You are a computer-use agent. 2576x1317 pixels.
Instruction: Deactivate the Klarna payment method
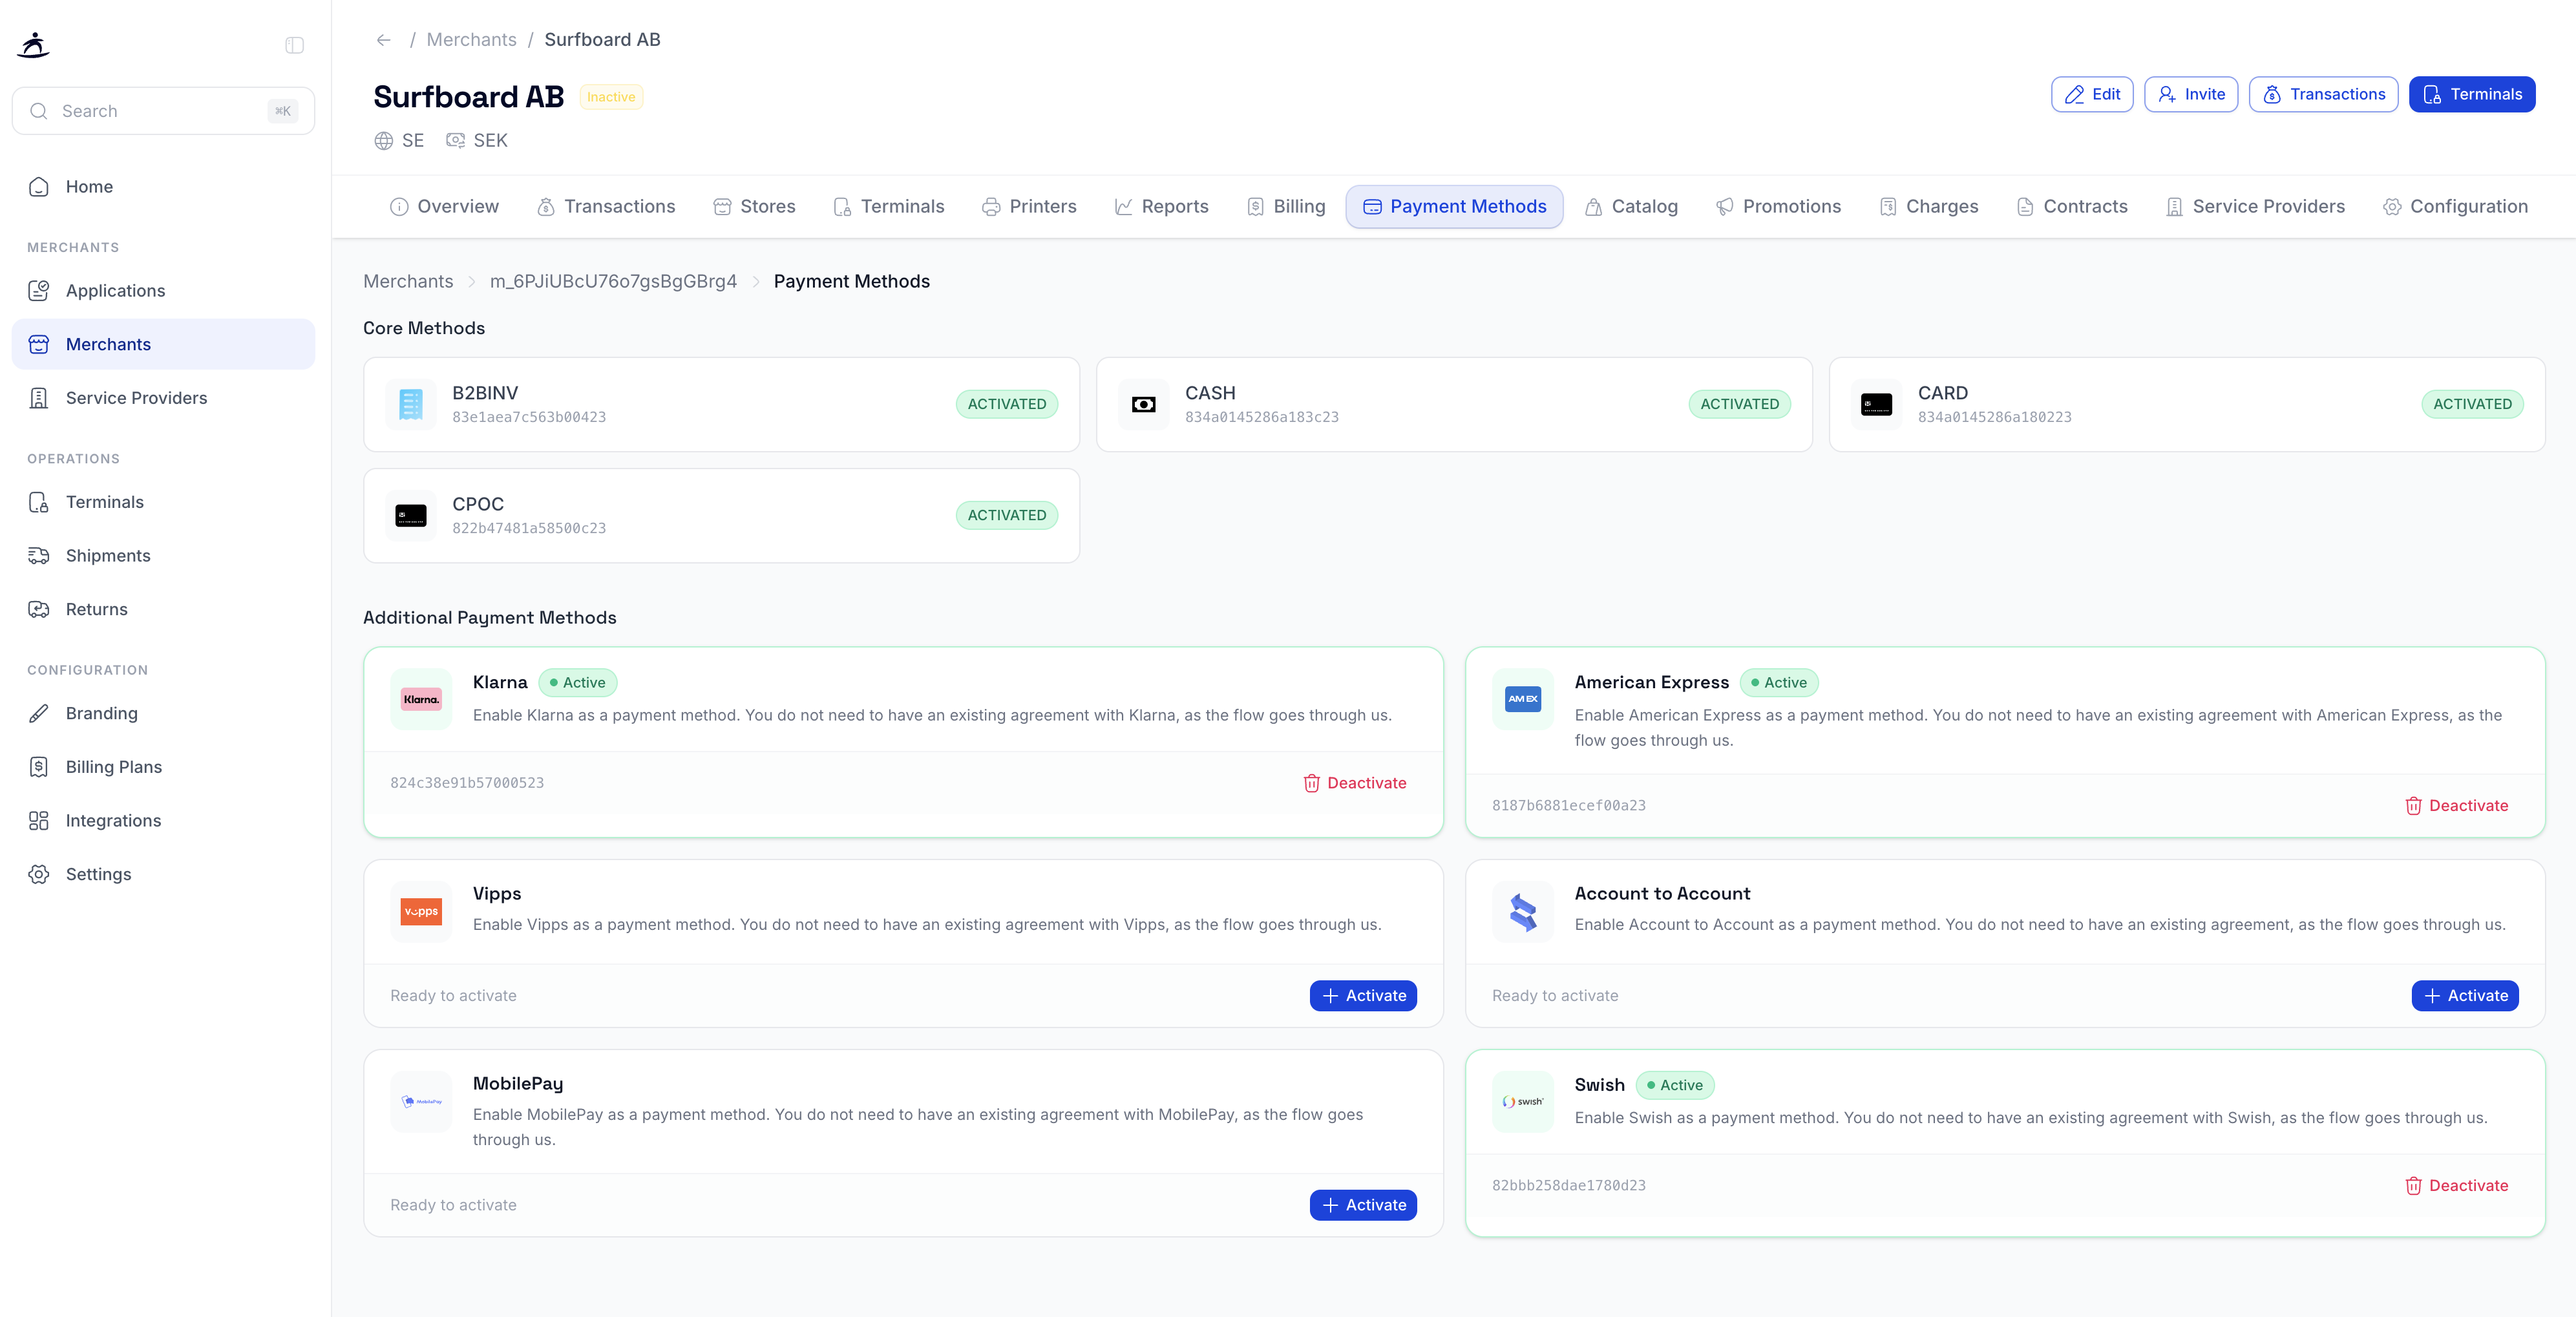tap(1354, 783)
